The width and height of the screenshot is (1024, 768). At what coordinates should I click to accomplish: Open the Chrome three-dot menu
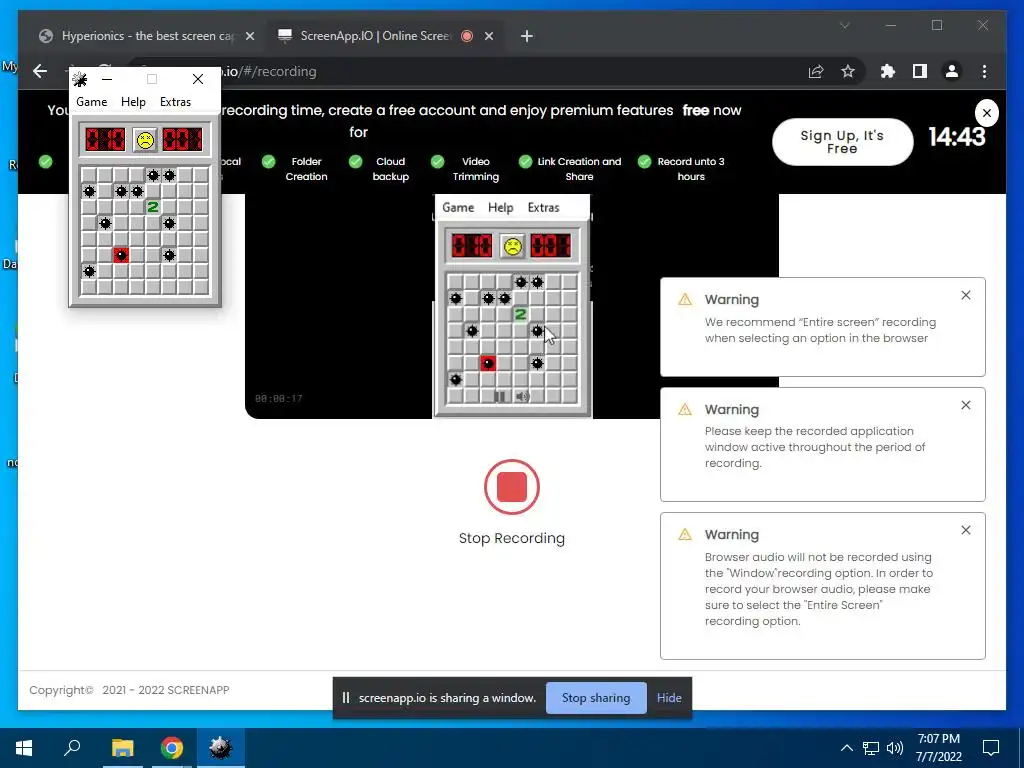(984, 71)
